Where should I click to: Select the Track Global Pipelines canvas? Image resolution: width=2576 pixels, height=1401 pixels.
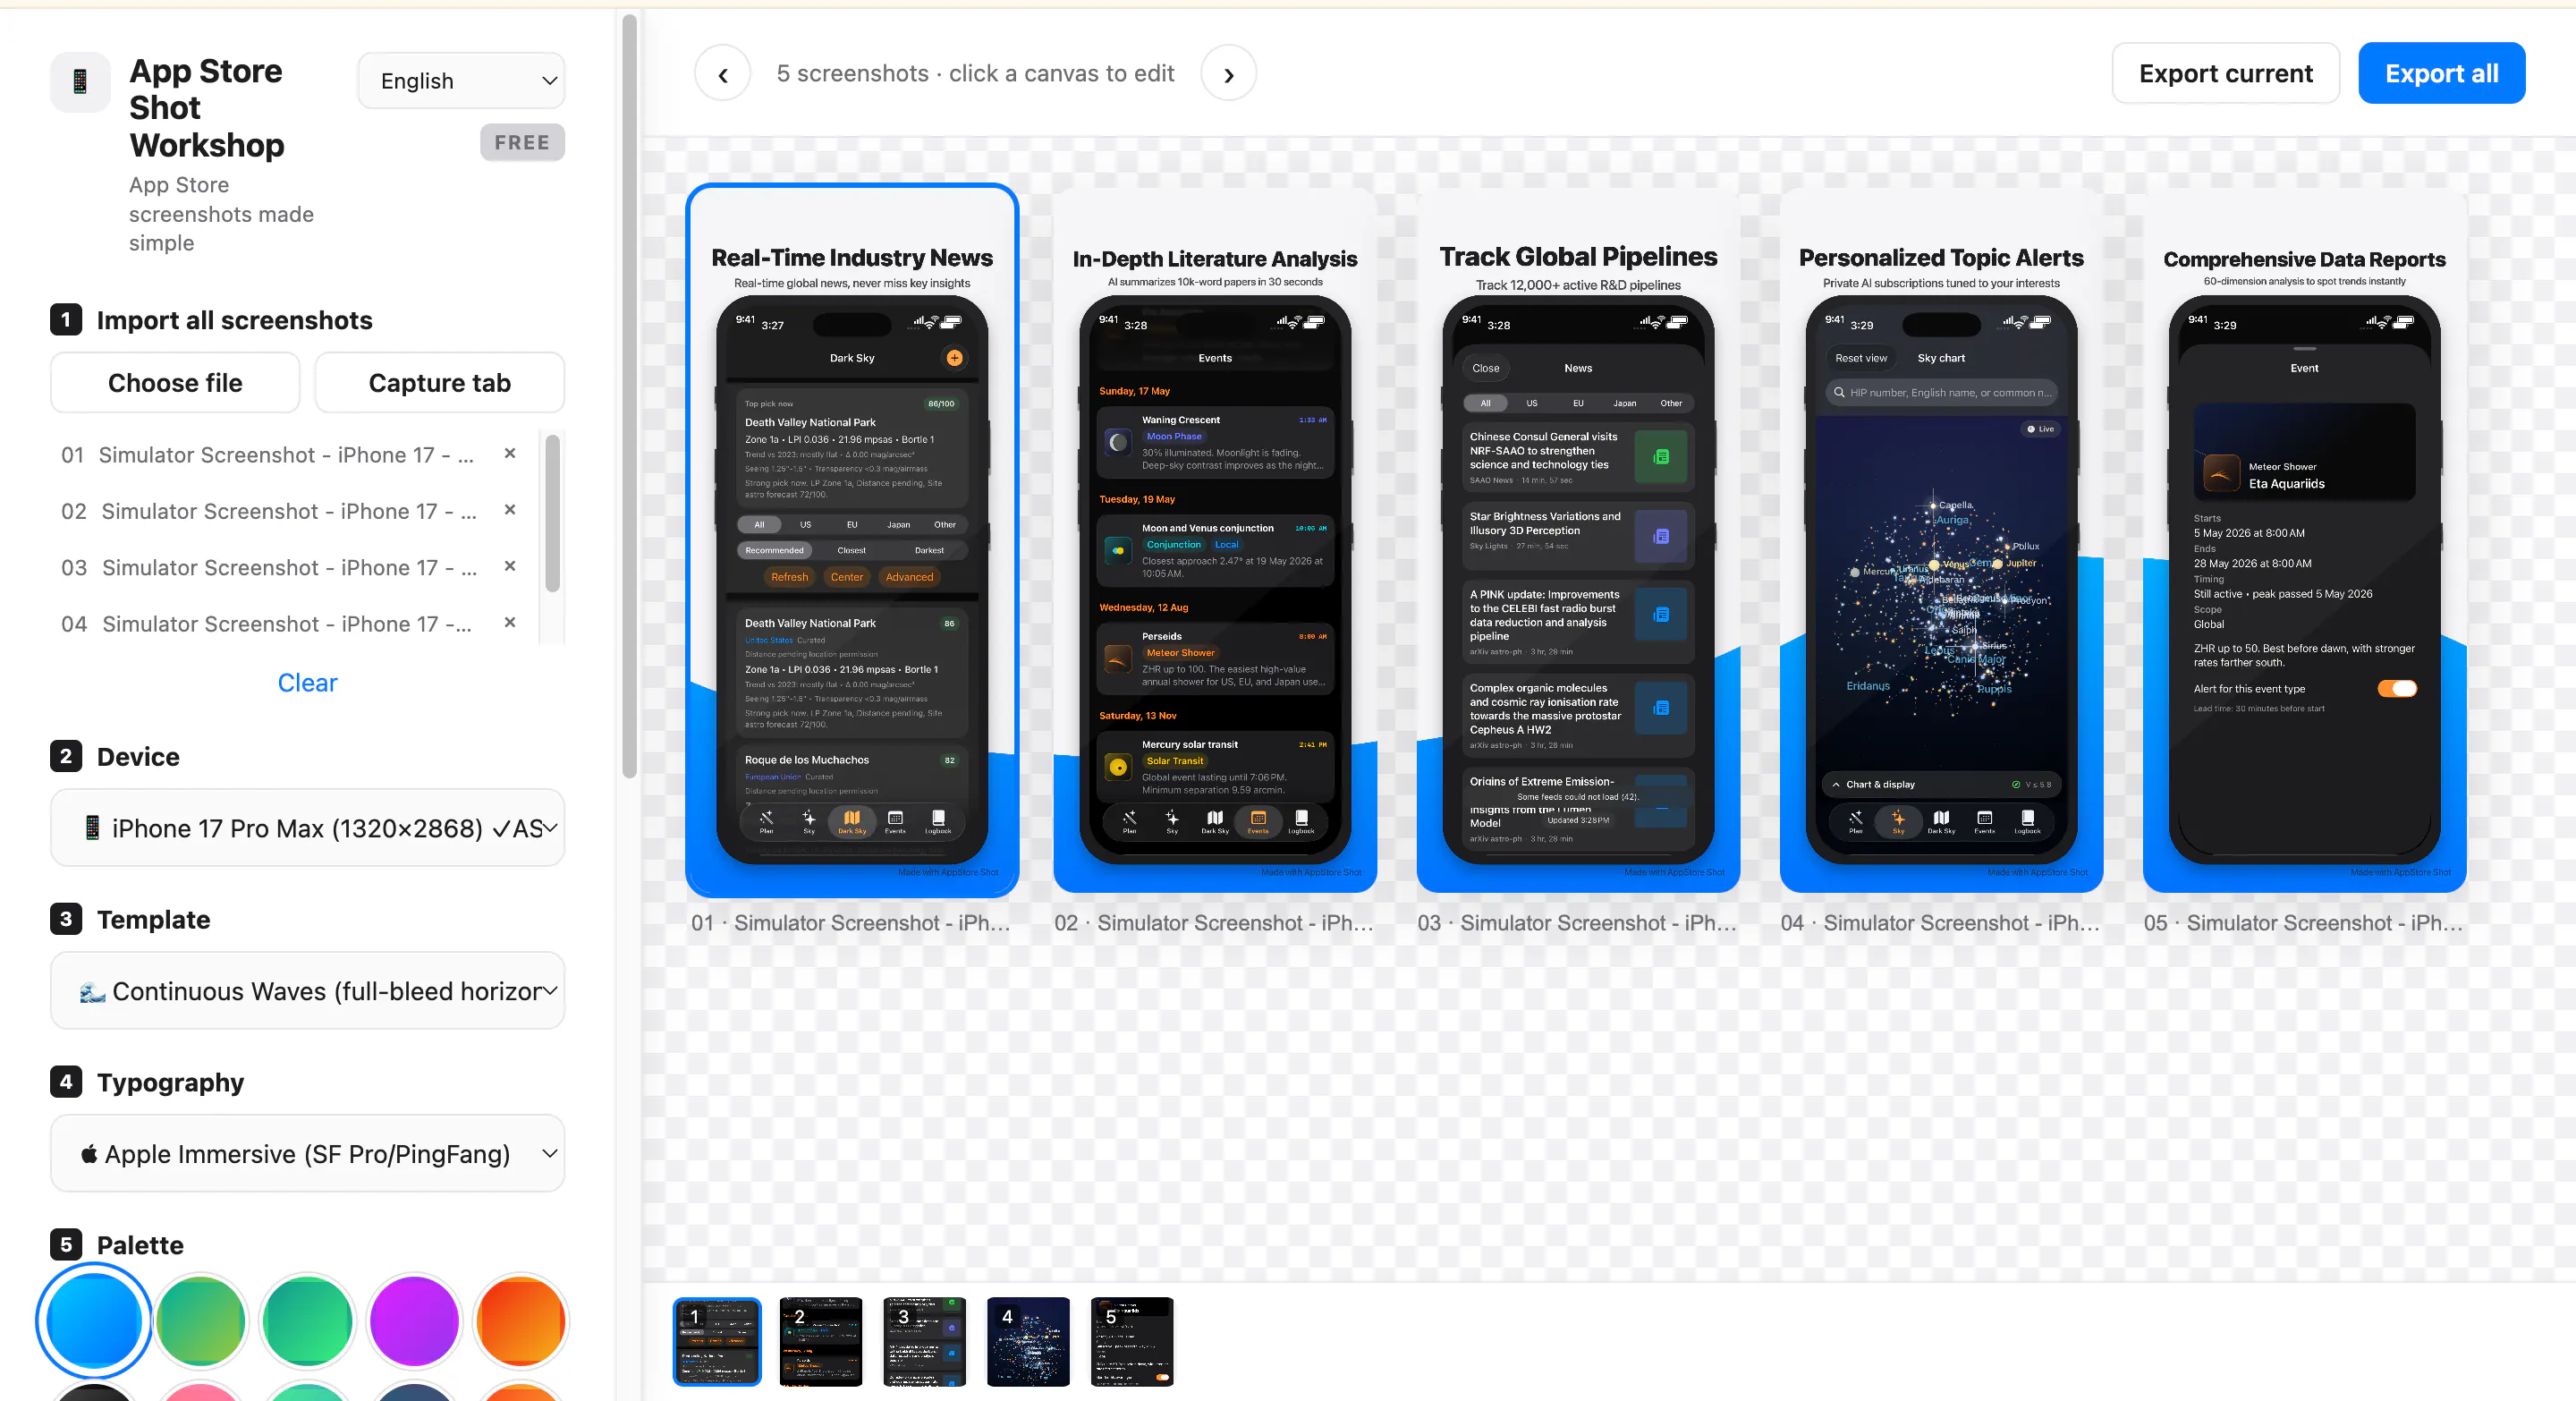(x=1578, y=540)
